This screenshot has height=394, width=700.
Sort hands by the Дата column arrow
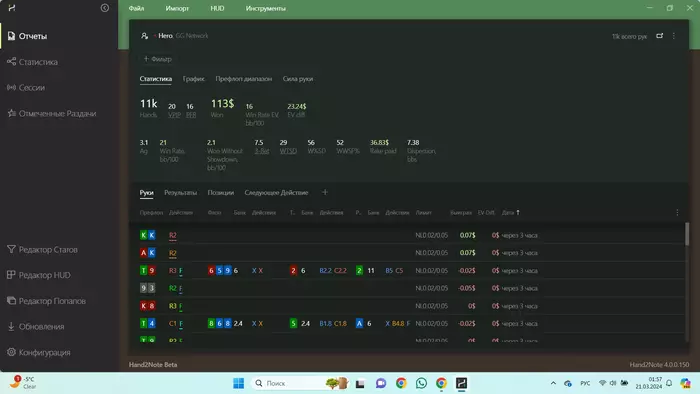(x=518, y=213)
